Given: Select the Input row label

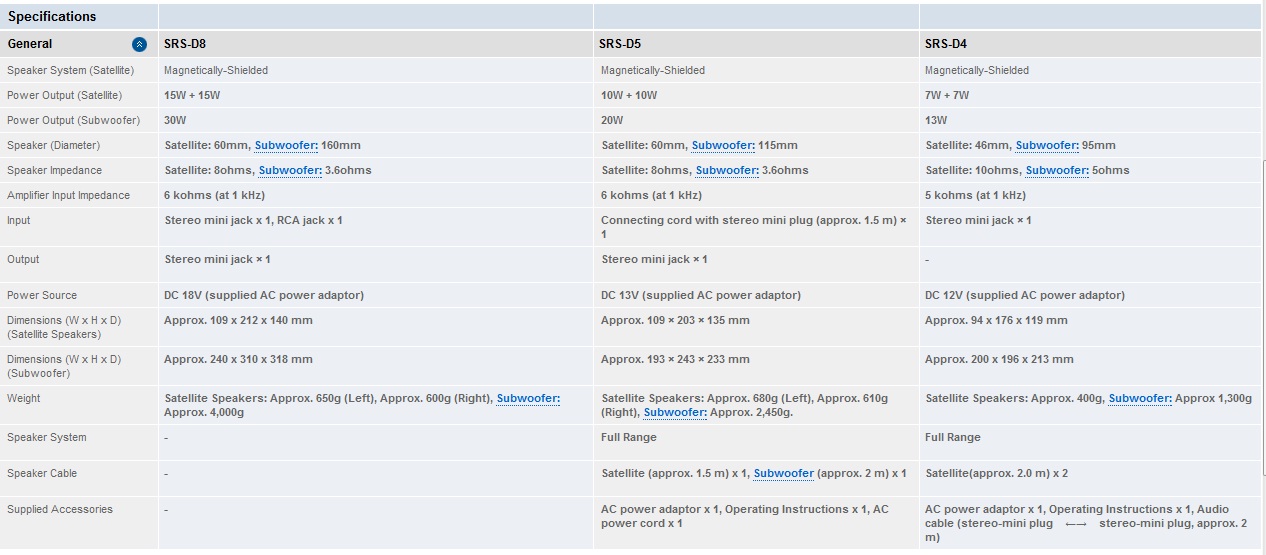Looking at the screenshot, I should coord(18,220).
